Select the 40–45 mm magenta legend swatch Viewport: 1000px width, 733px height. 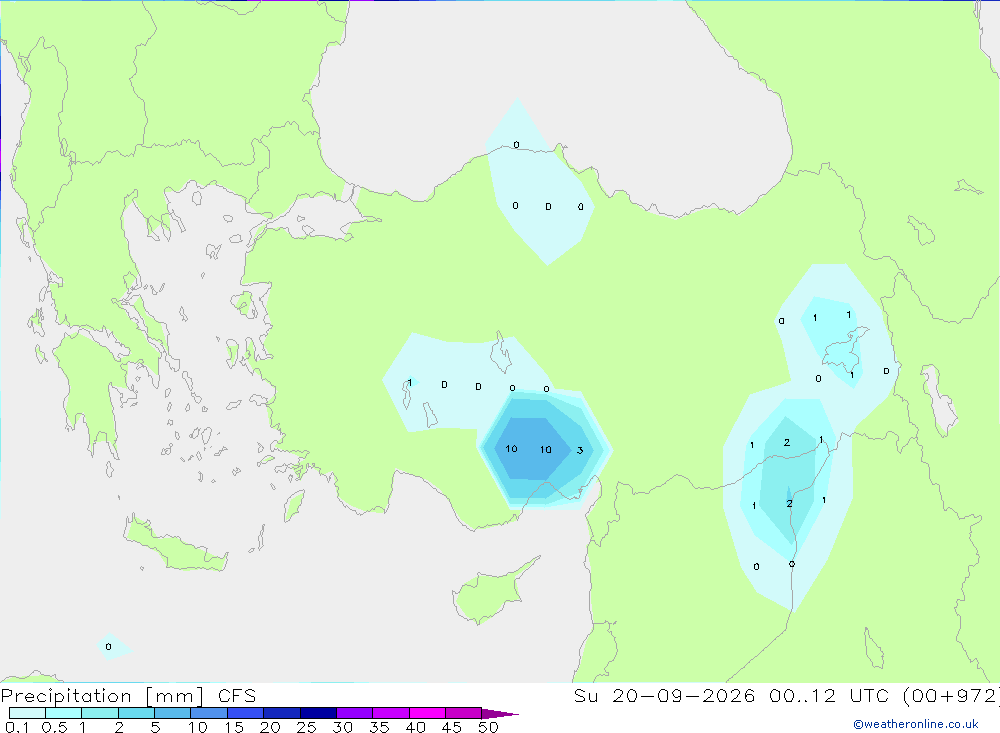click(x=427, y=713)
